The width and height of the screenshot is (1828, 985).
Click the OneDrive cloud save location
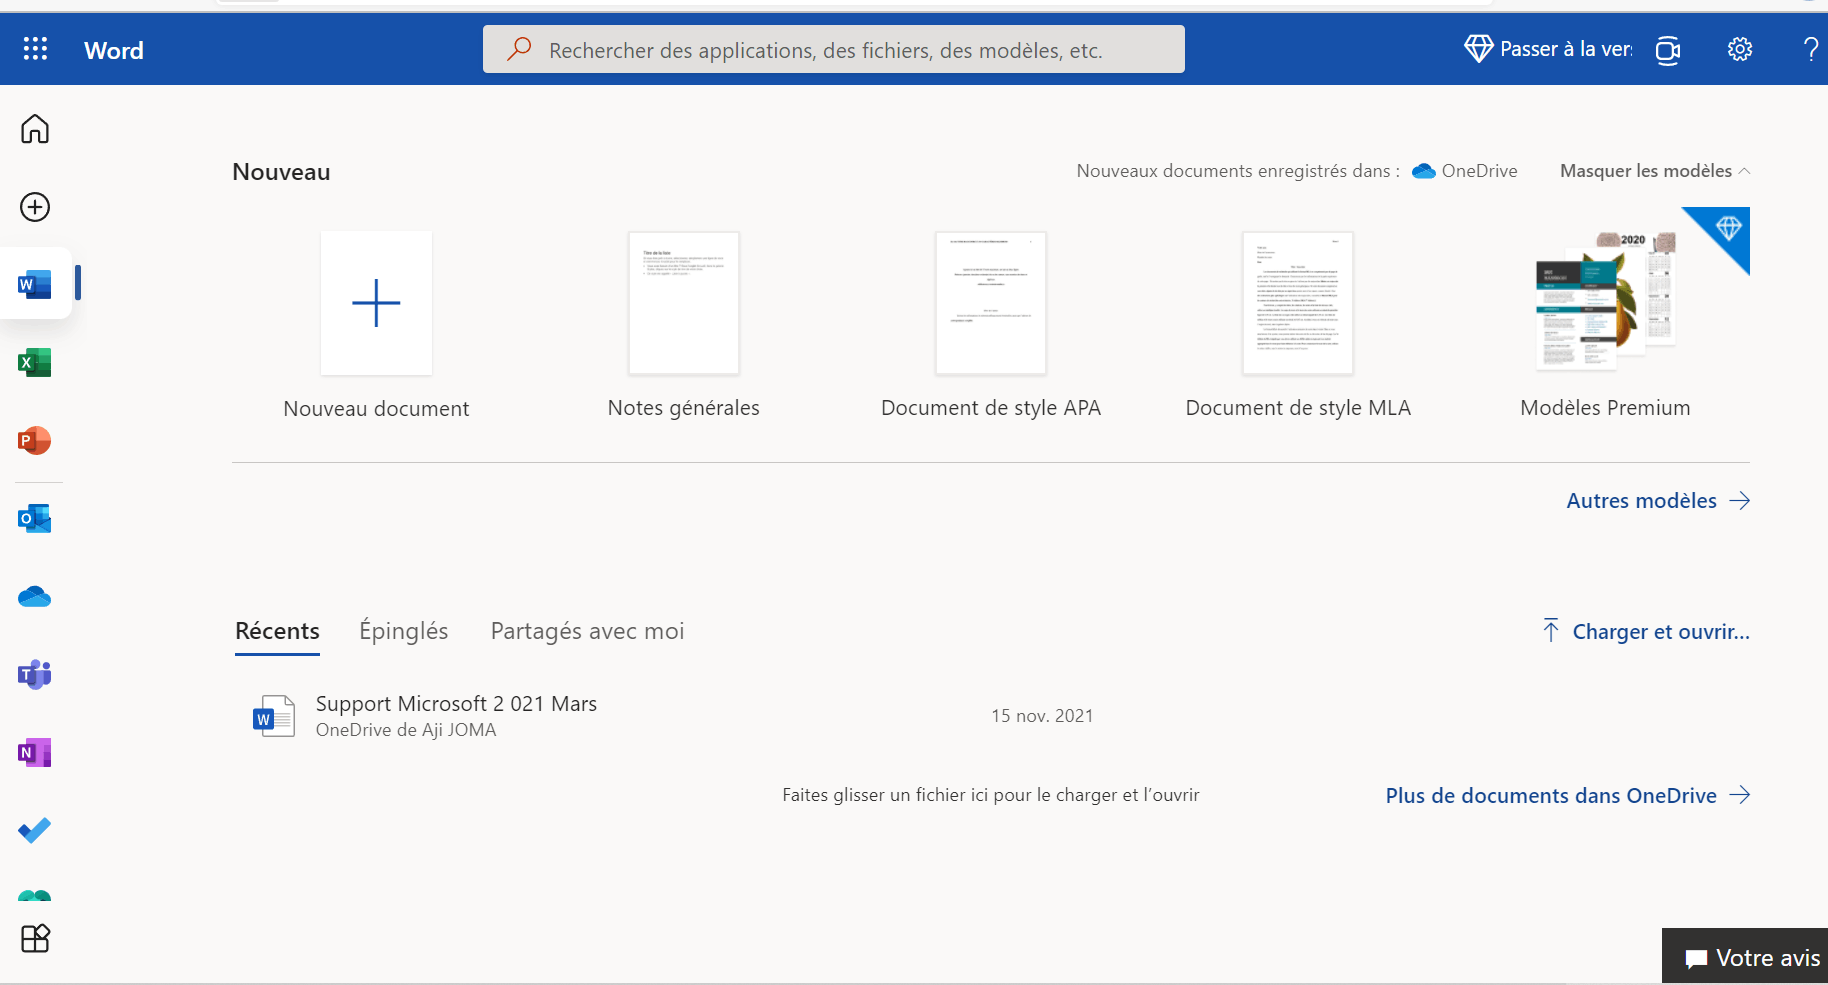pos(1465,171)
